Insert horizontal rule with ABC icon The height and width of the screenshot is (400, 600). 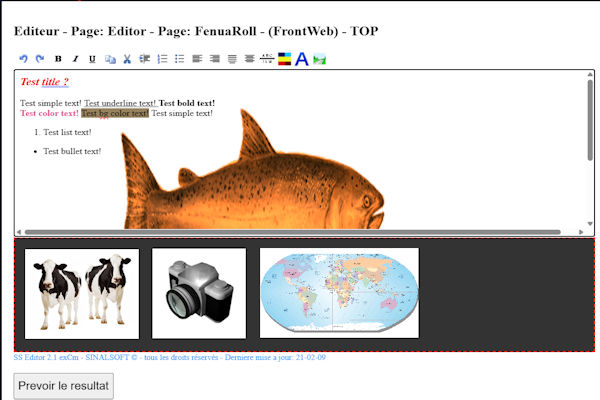click(x=267, y=59)
